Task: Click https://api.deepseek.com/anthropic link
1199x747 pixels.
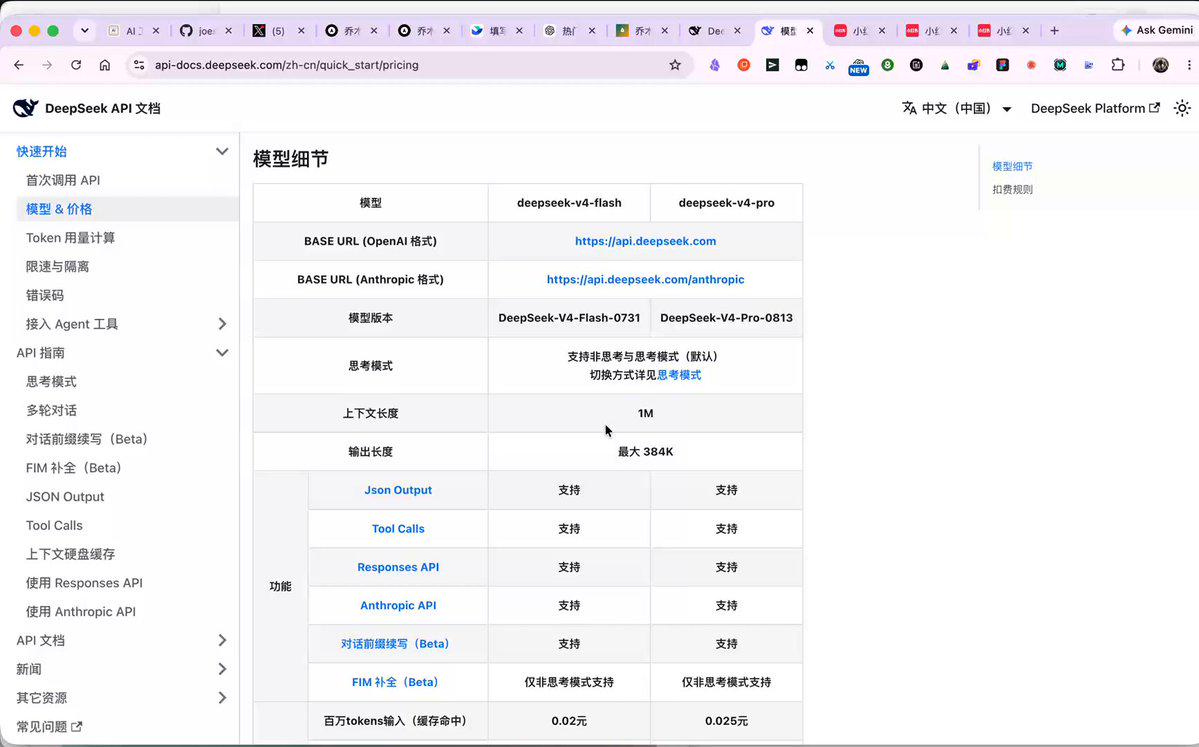Action: pyautogui.click(x=645, y=279)
